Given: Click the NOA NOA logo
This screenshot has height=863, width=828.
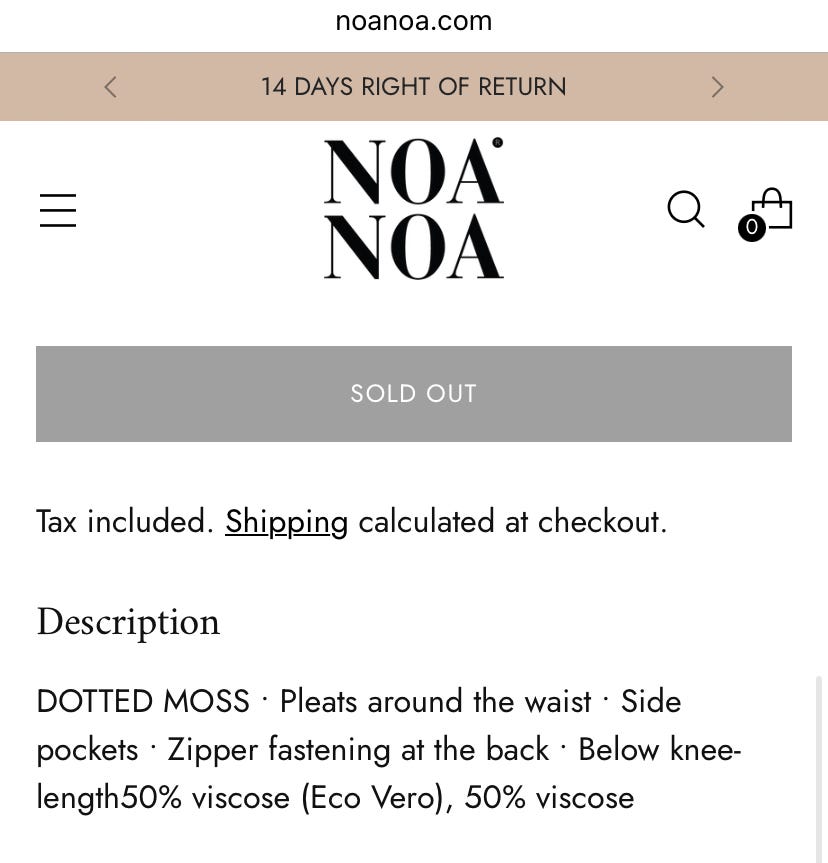Looking at the screenshot, I should click(x=413, y=210).
